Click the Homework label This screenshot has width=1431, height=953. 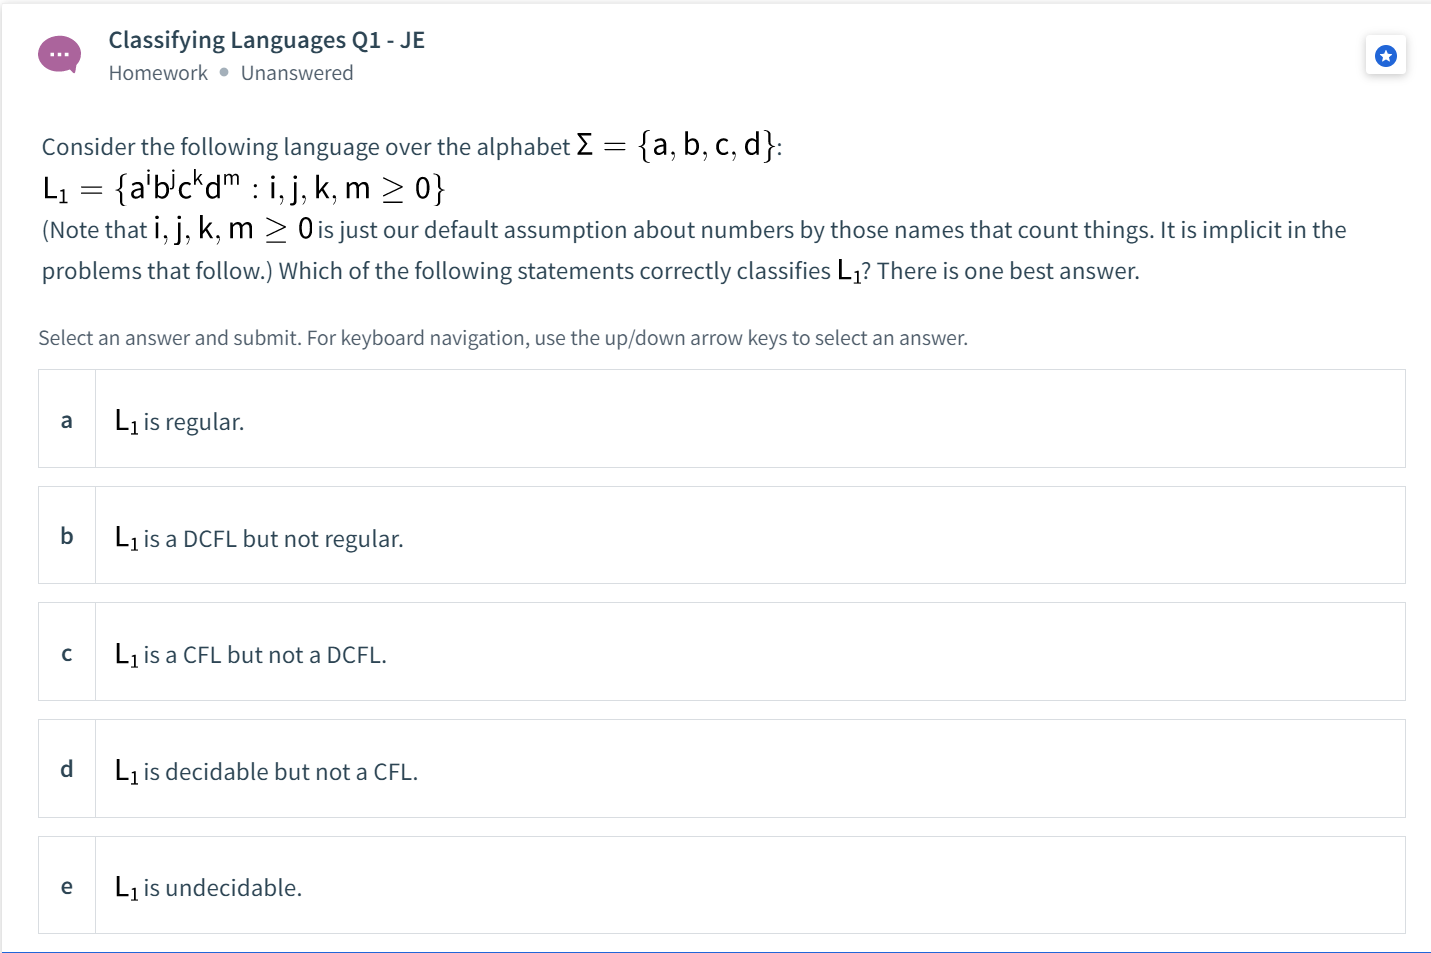157,72
